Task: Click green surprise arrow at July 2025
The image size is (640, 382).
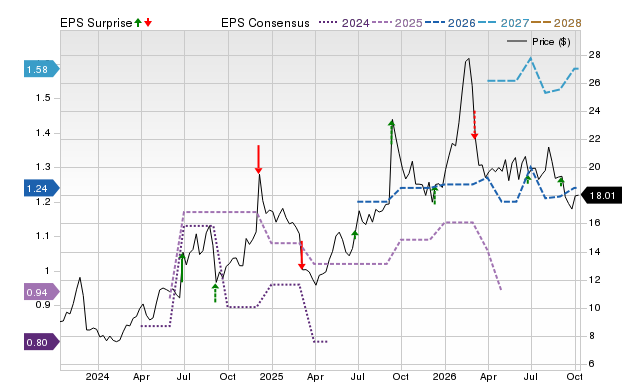Action: 355,235
